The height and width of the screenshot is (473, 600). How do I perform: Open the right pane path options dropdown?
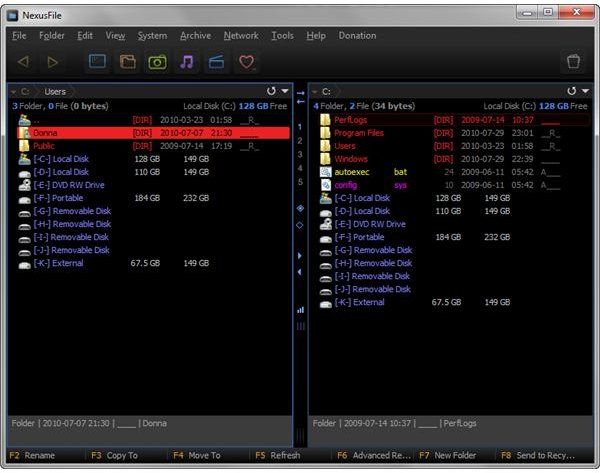(x=585, y=91)
